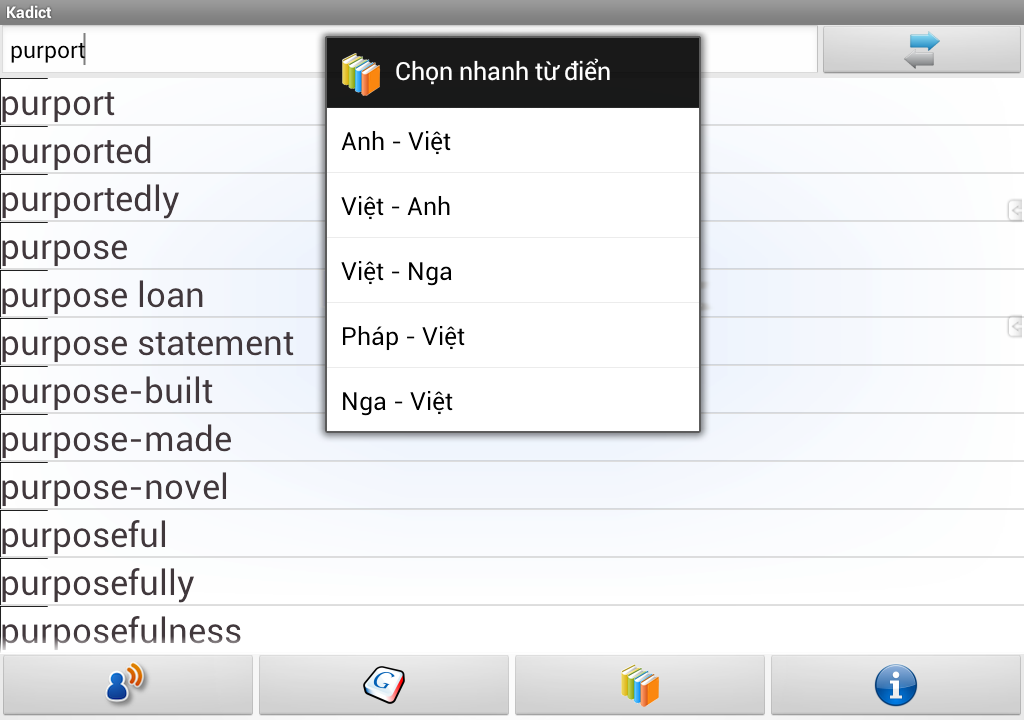Open the blue info button
Screen dimensions: 1024x720
pyautogui.click(x=895, y=685)
